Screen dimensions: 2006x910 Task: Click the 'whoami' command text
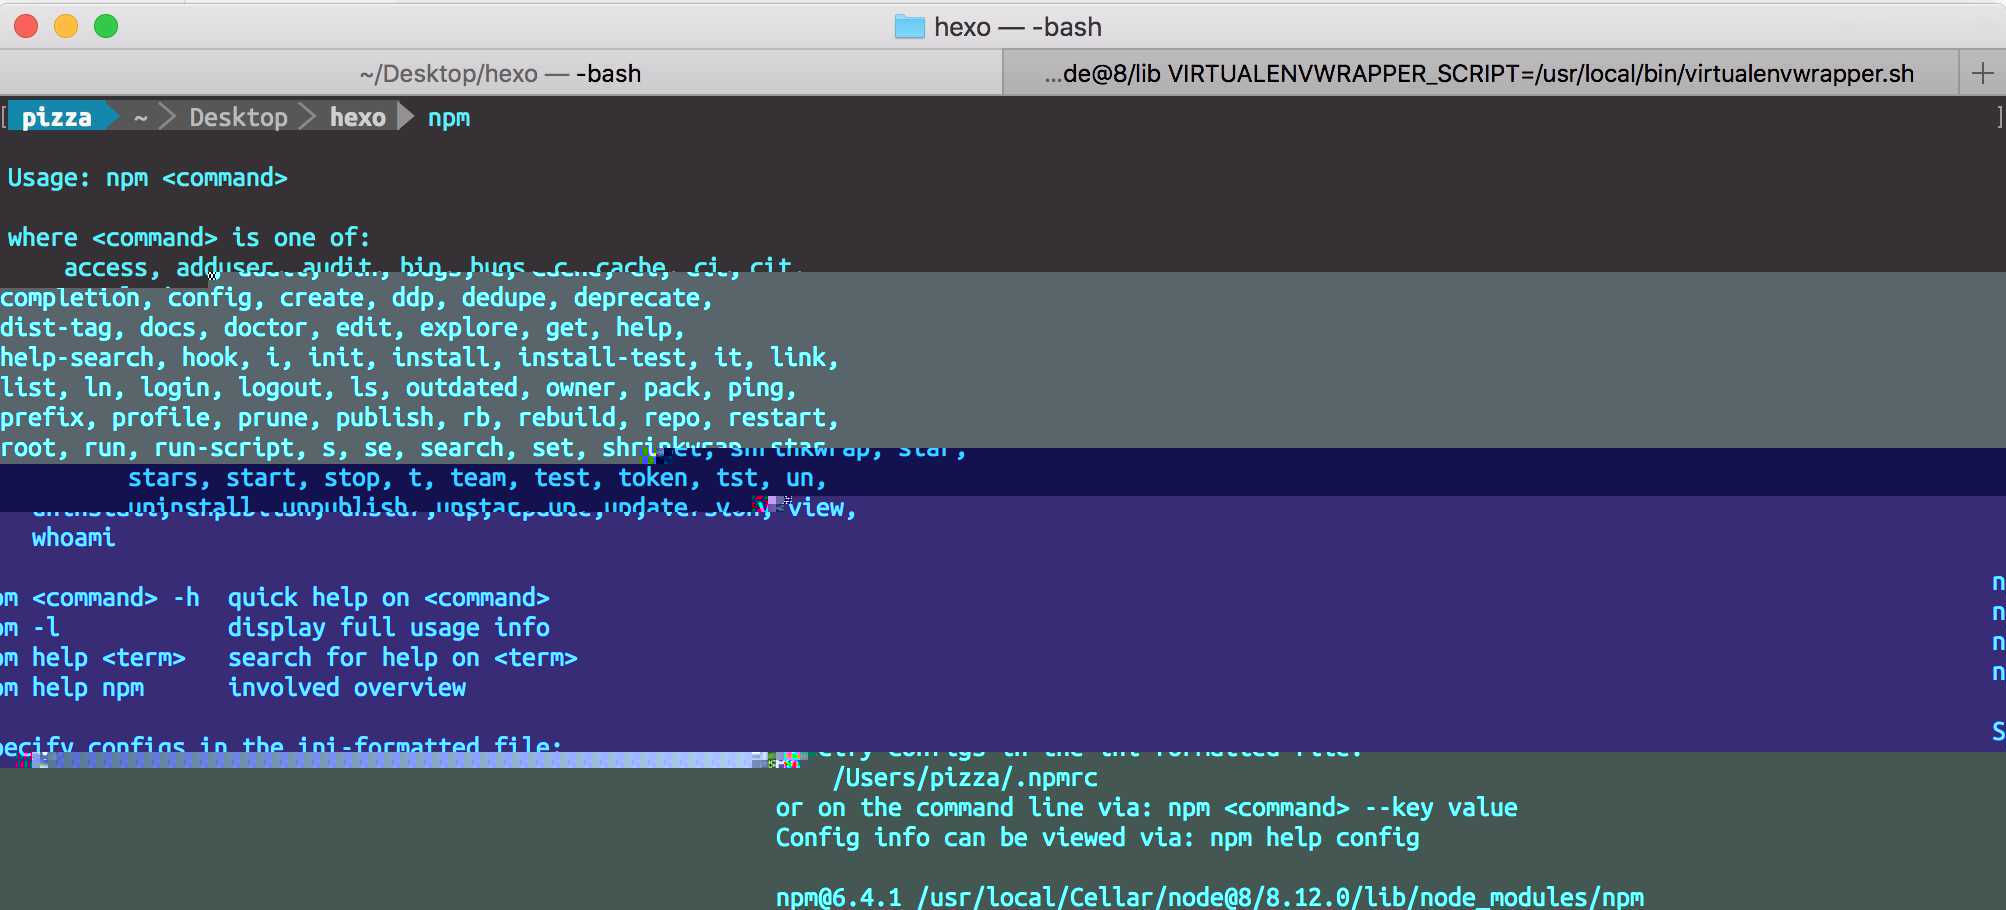click(x=74, y=538)
